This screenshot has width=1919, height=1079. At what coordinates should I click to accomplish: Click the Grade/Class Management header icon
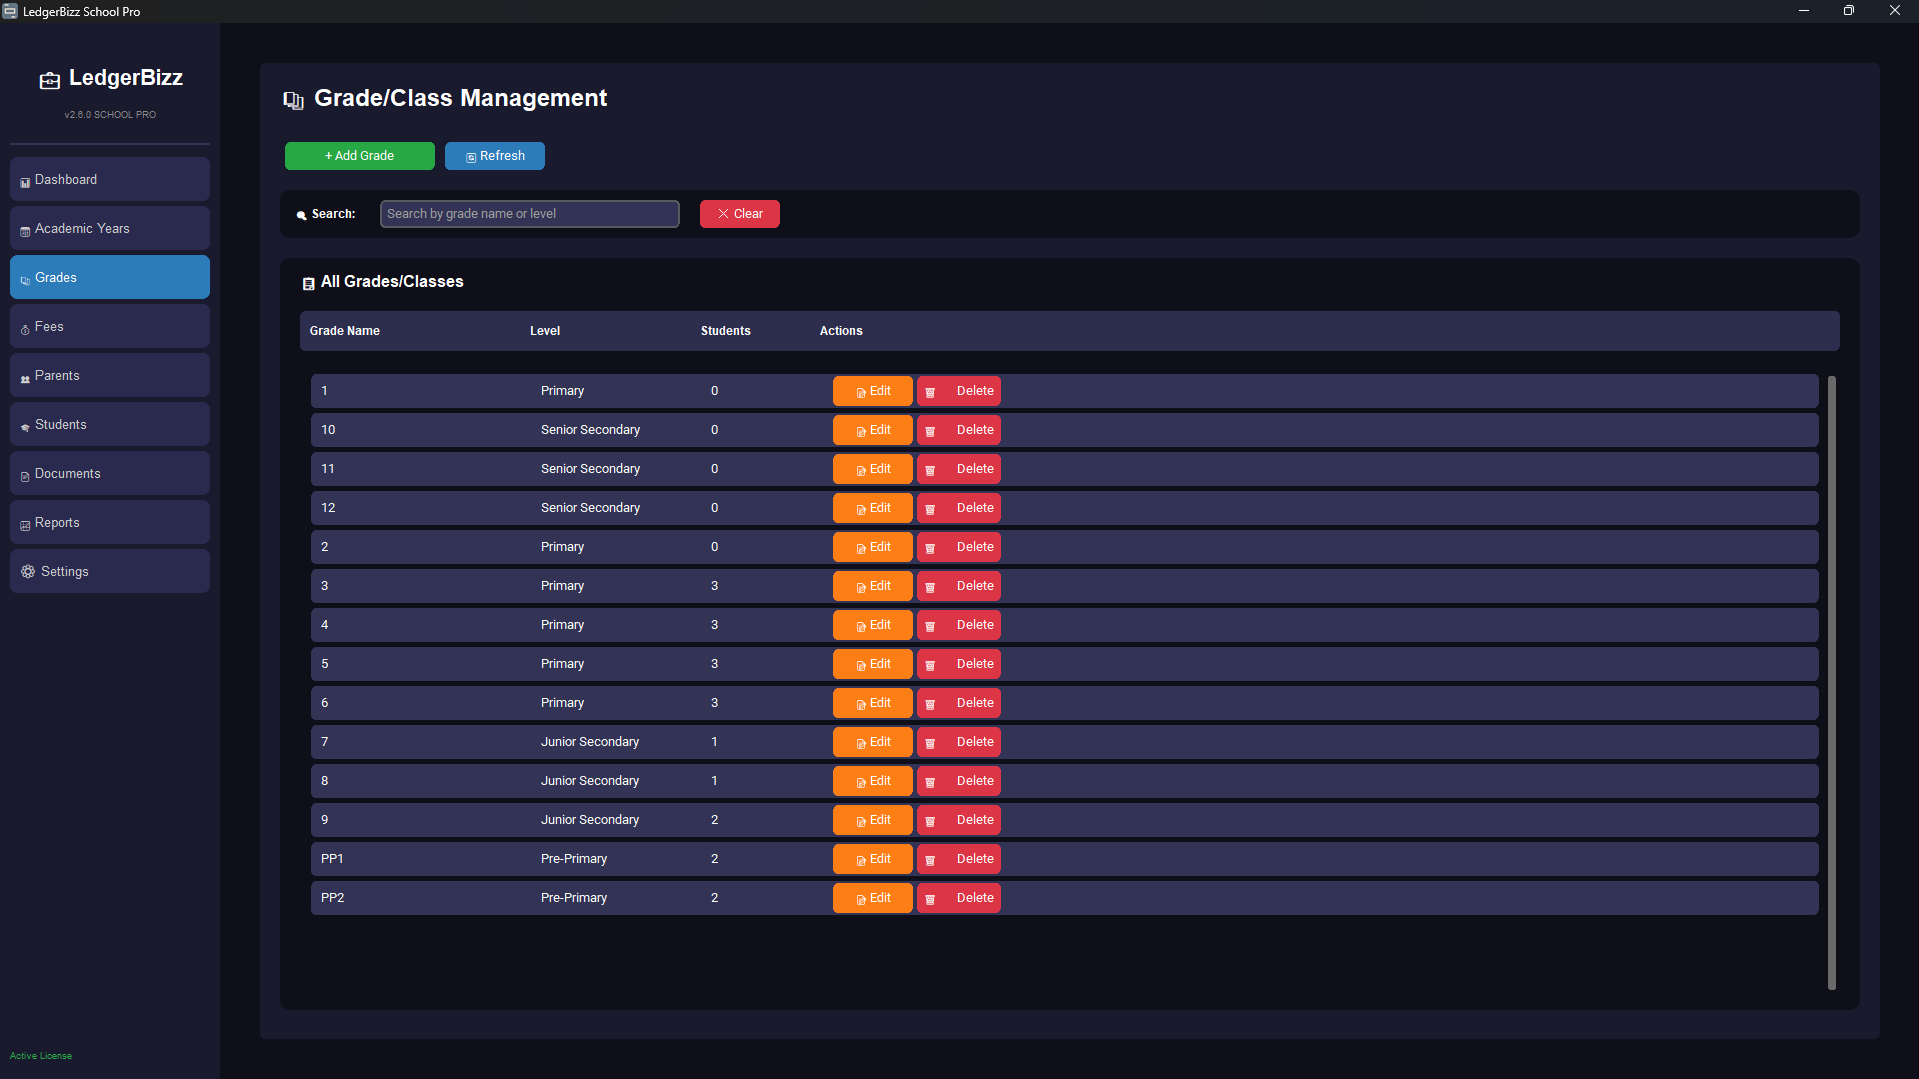pyautogui.click(x=293, y=100)
